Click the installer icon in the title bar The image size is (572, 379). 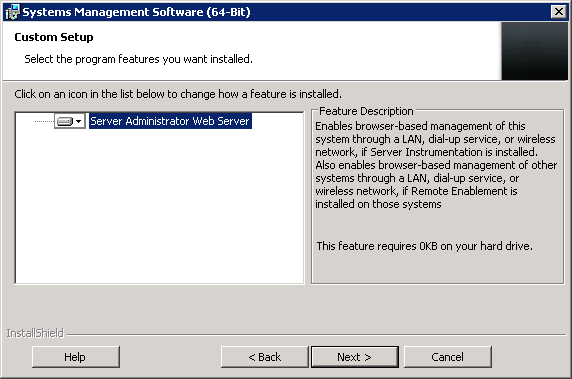[x=12, y=12]
